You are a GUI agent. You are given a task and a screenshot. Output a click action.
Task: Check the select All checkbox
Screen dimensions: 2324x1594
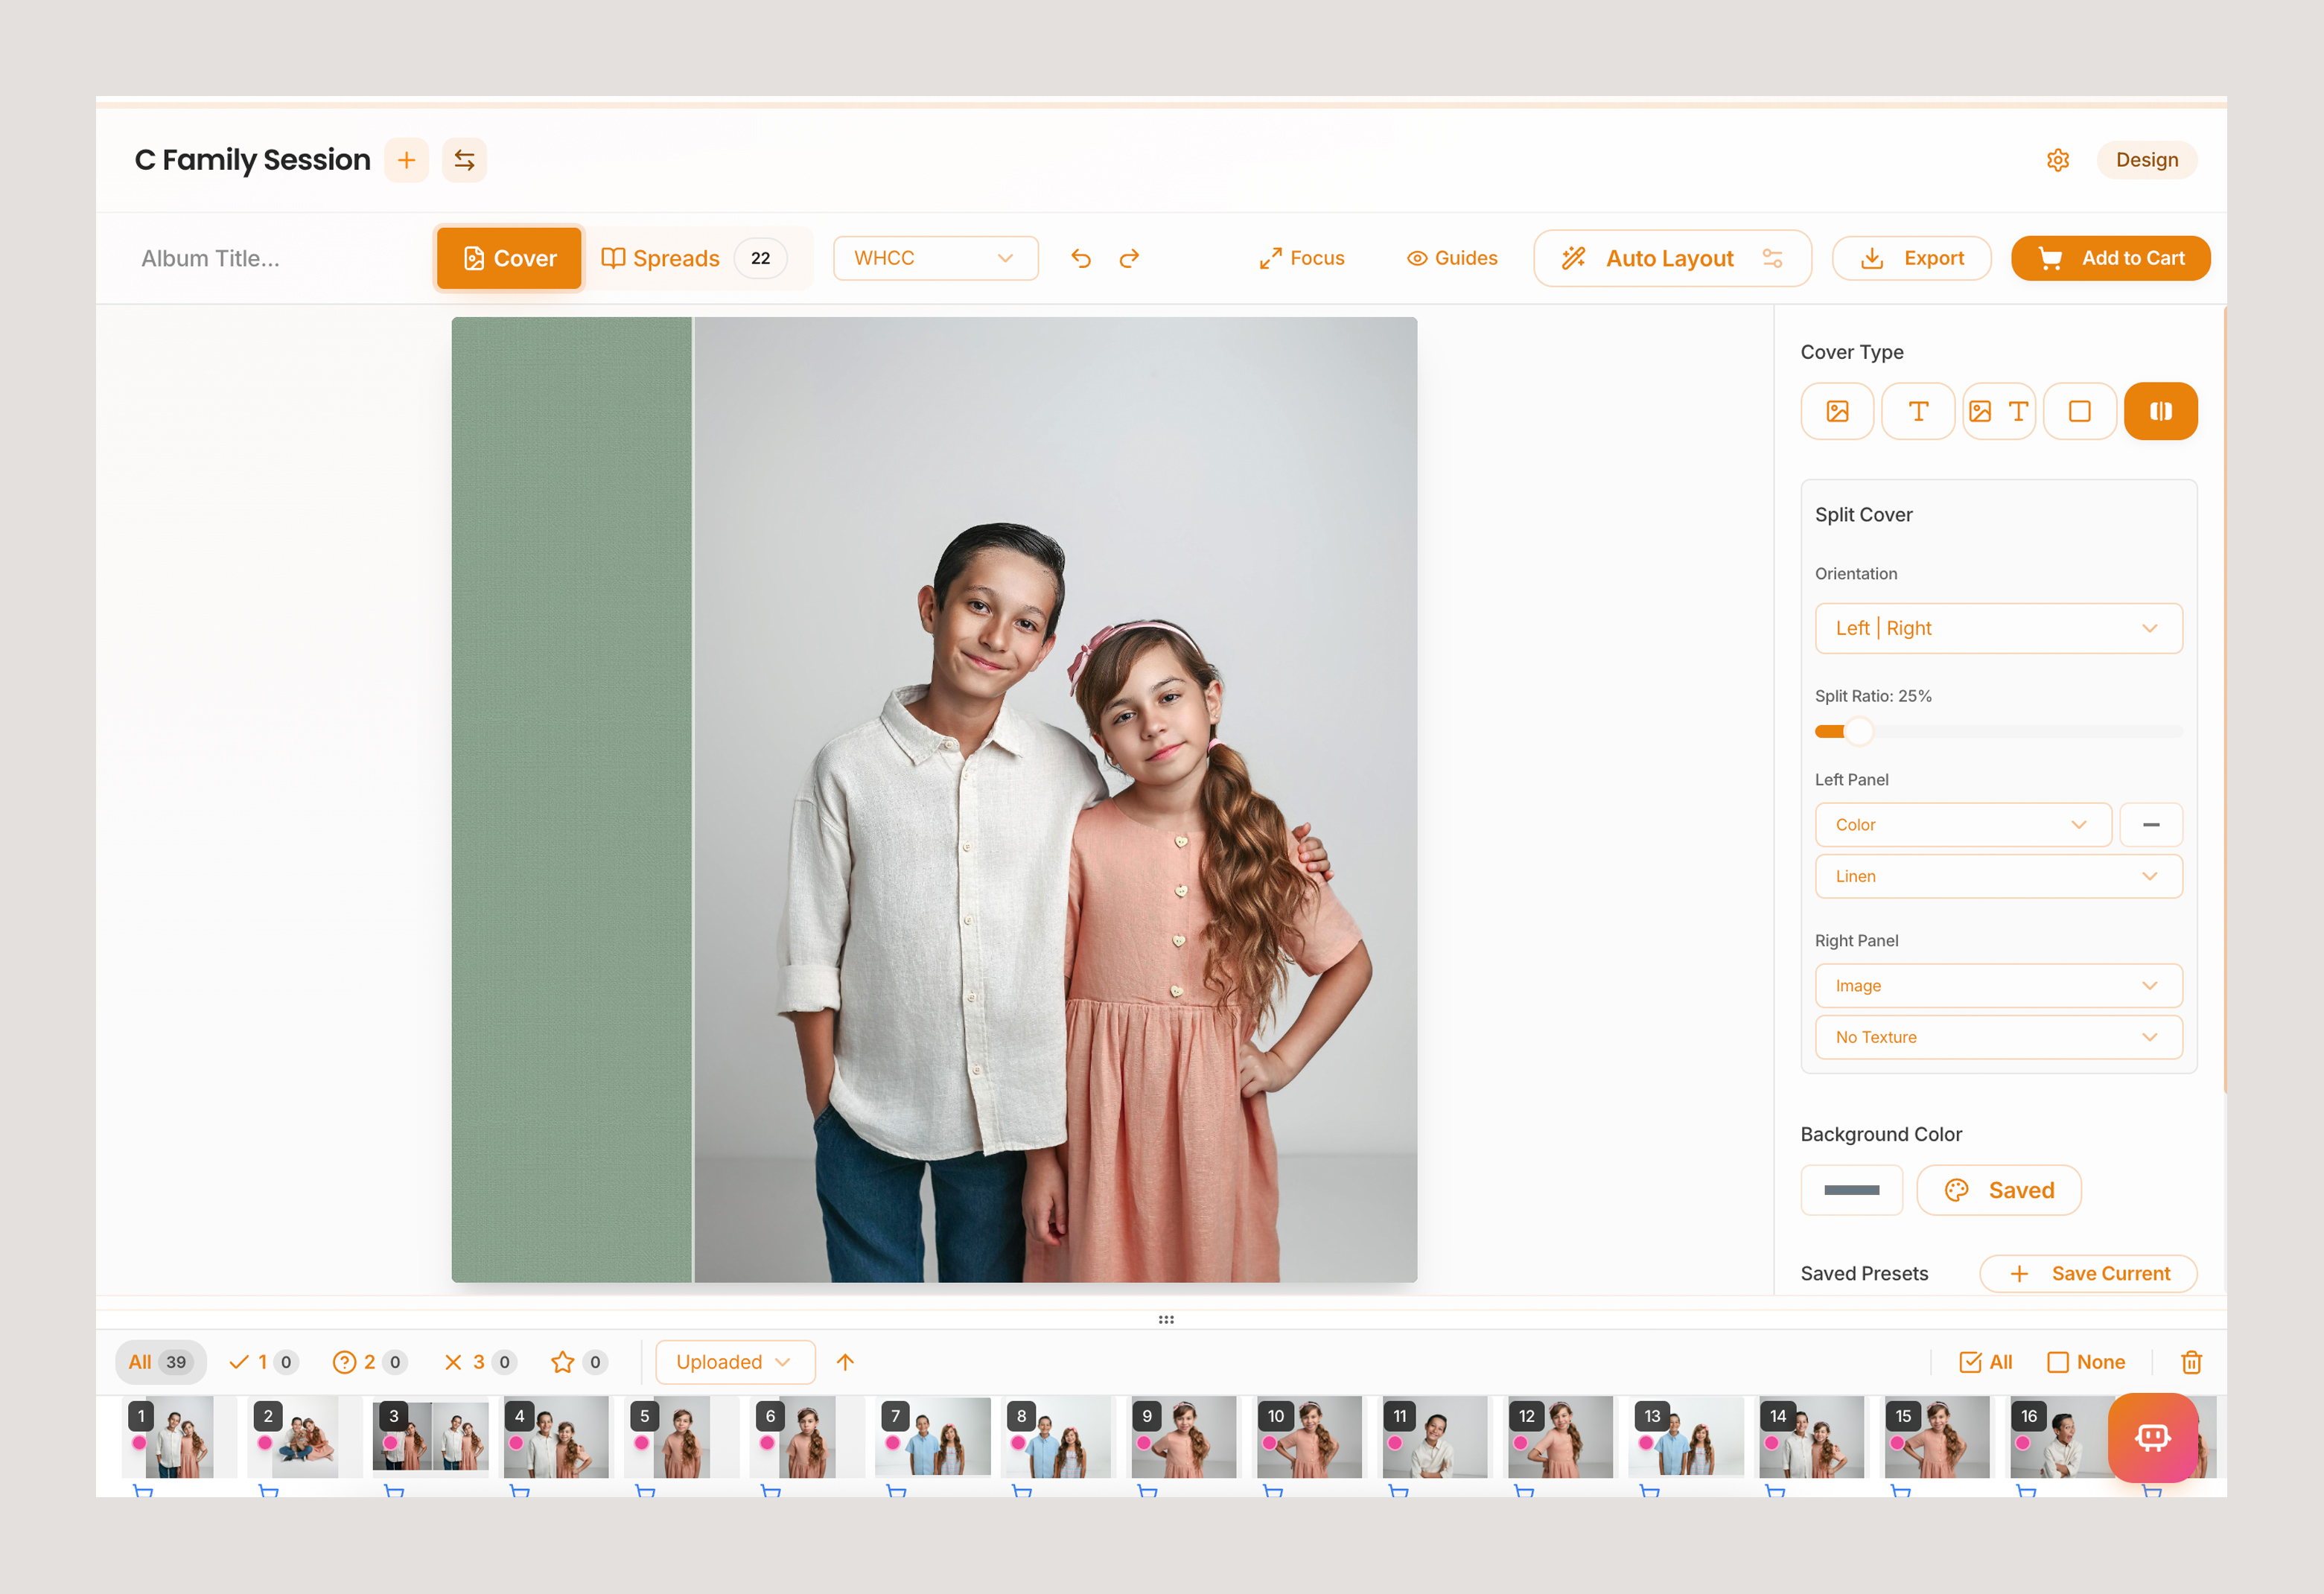tap(1985, 1362)
